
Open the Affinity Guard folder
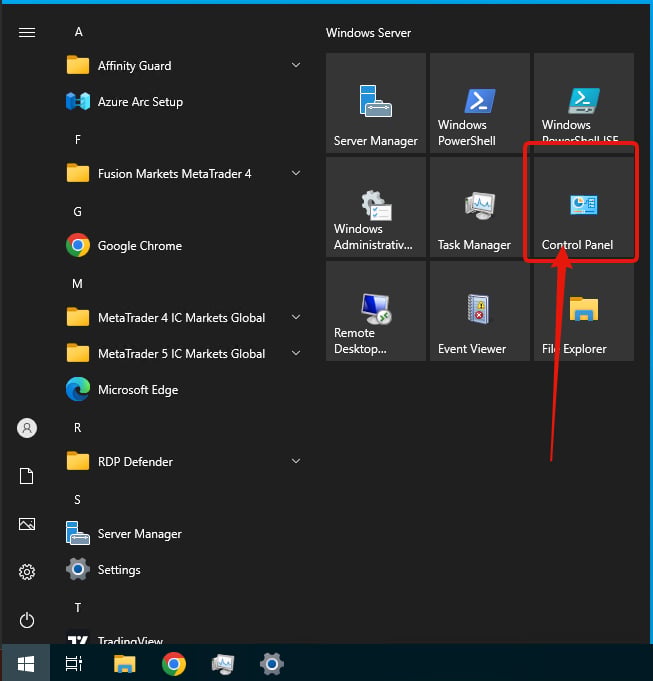tap(185, 66)
